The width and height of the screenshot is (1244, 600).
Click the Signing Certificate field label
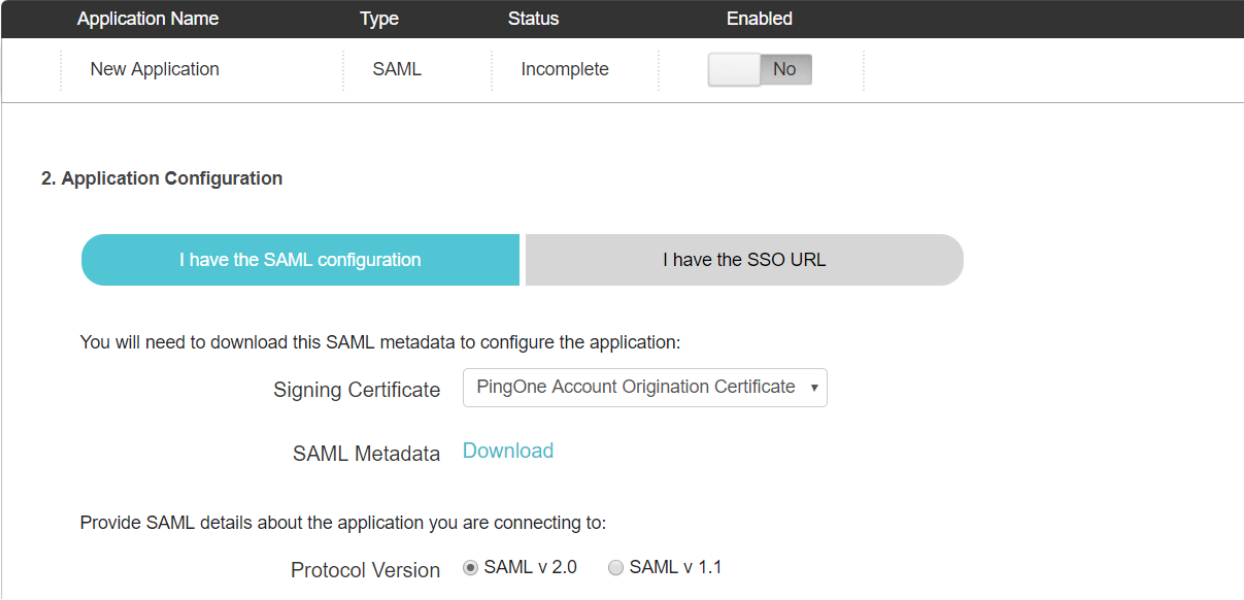356,390
